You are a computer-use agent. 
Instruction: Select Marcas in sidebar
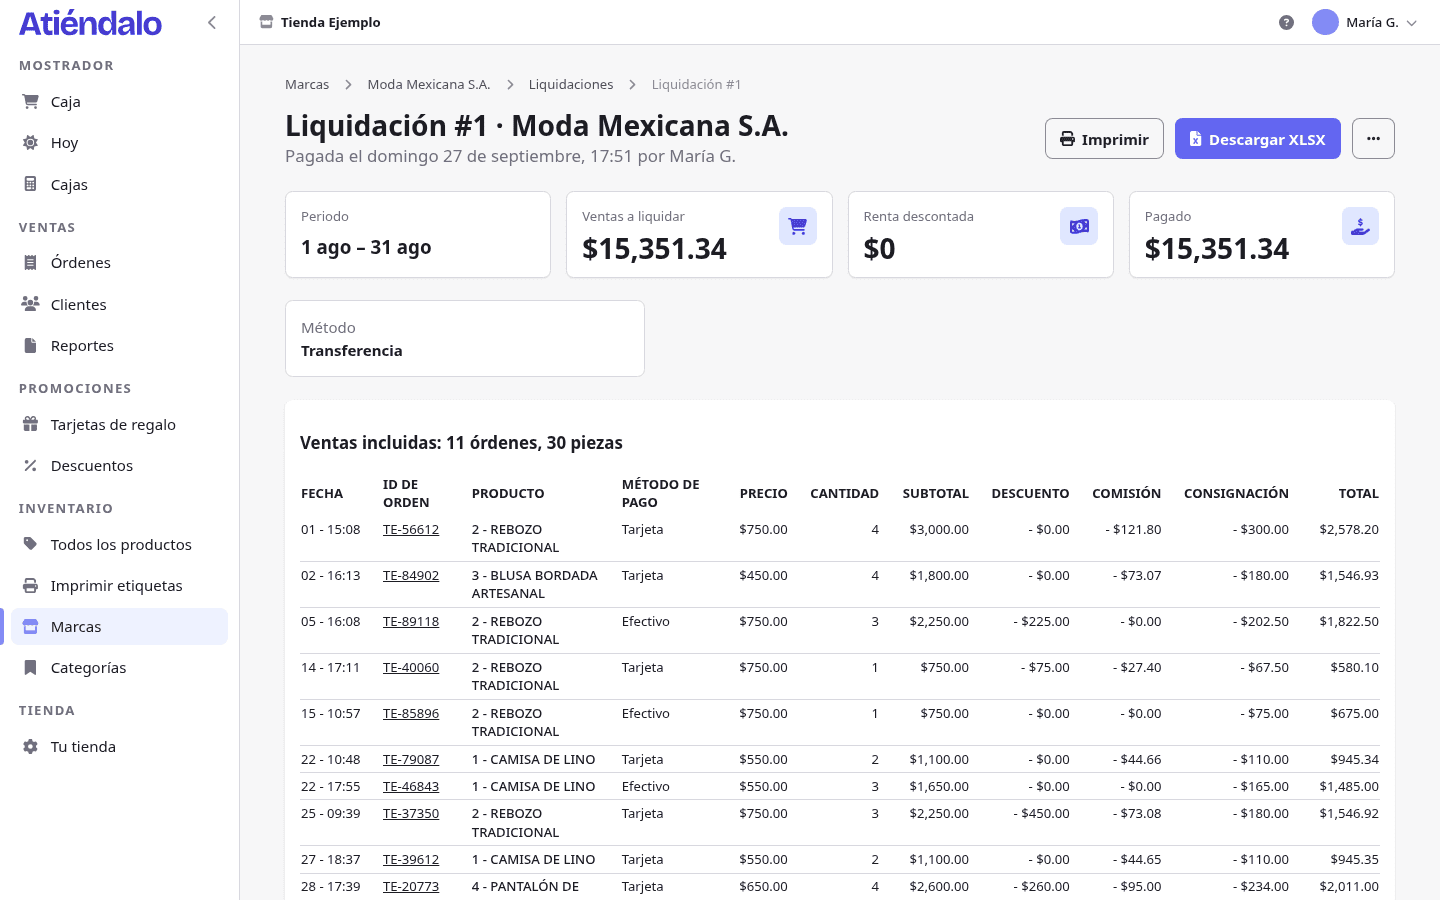click(119, 627)
